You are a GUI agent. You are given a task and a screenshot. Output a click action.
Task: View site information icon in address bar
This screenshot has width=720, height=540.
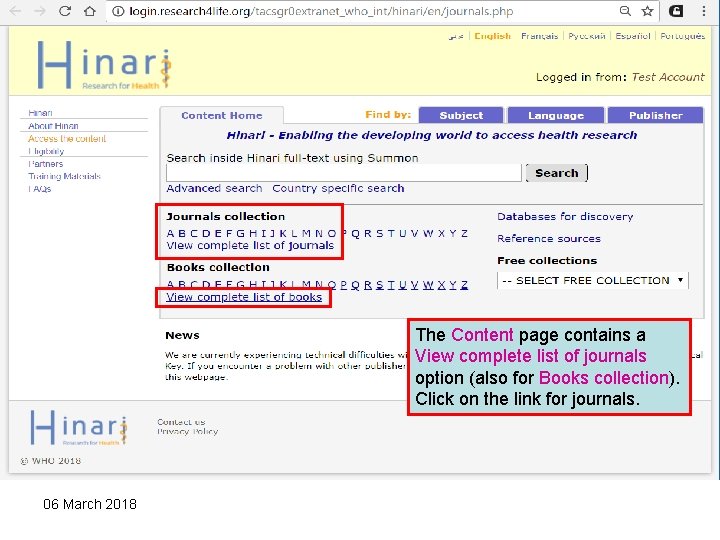[x=118, y=11]
